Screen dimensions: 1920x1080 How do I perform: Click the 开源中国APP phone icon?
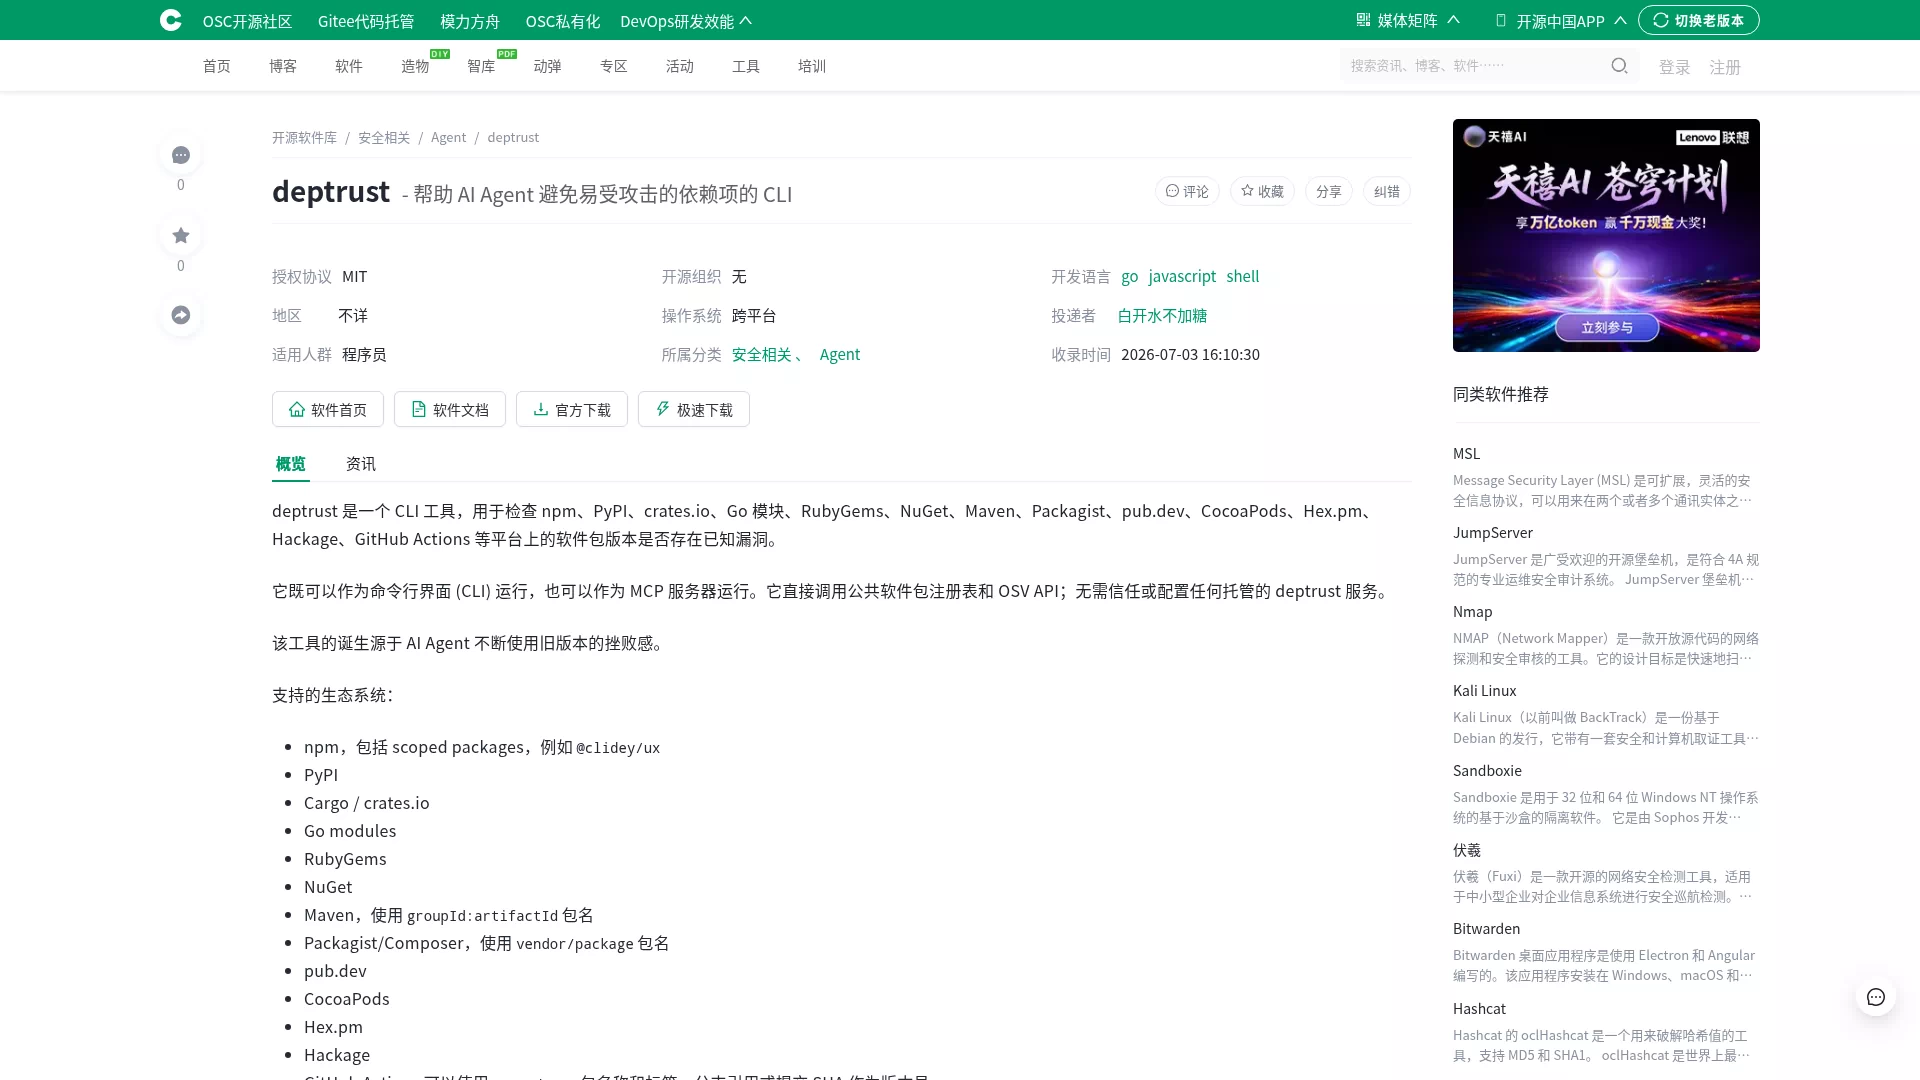click(x=1501, y=20)
